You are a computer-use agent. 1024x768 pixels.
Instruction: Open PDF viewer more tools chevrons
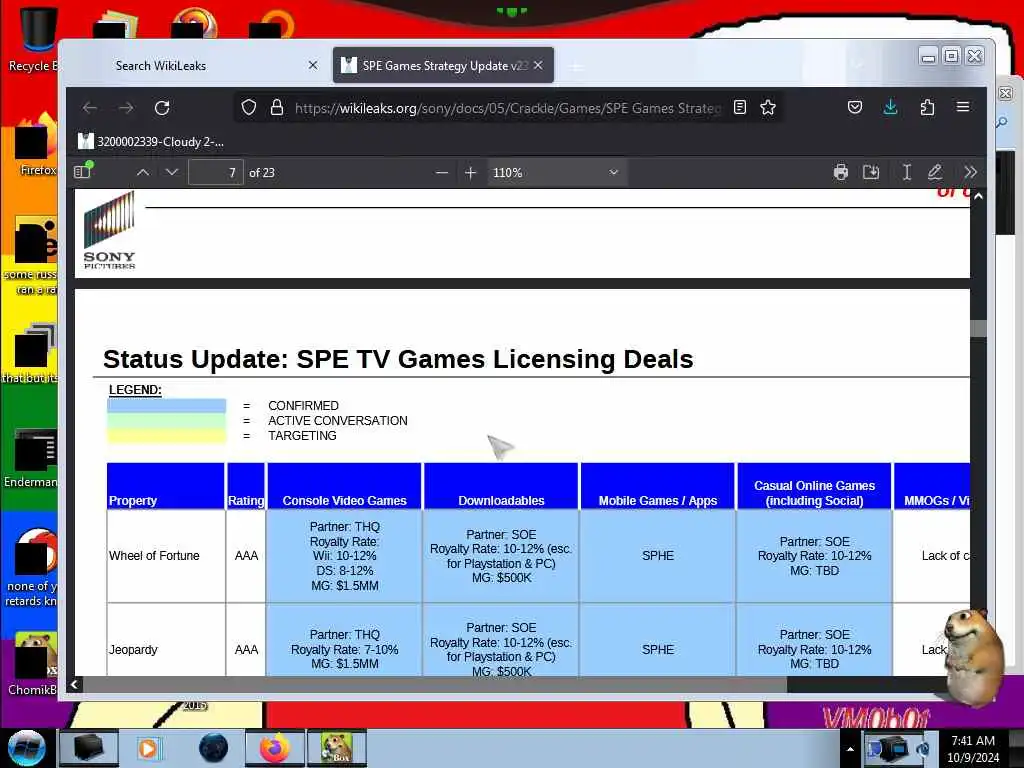tap(970, 172)
